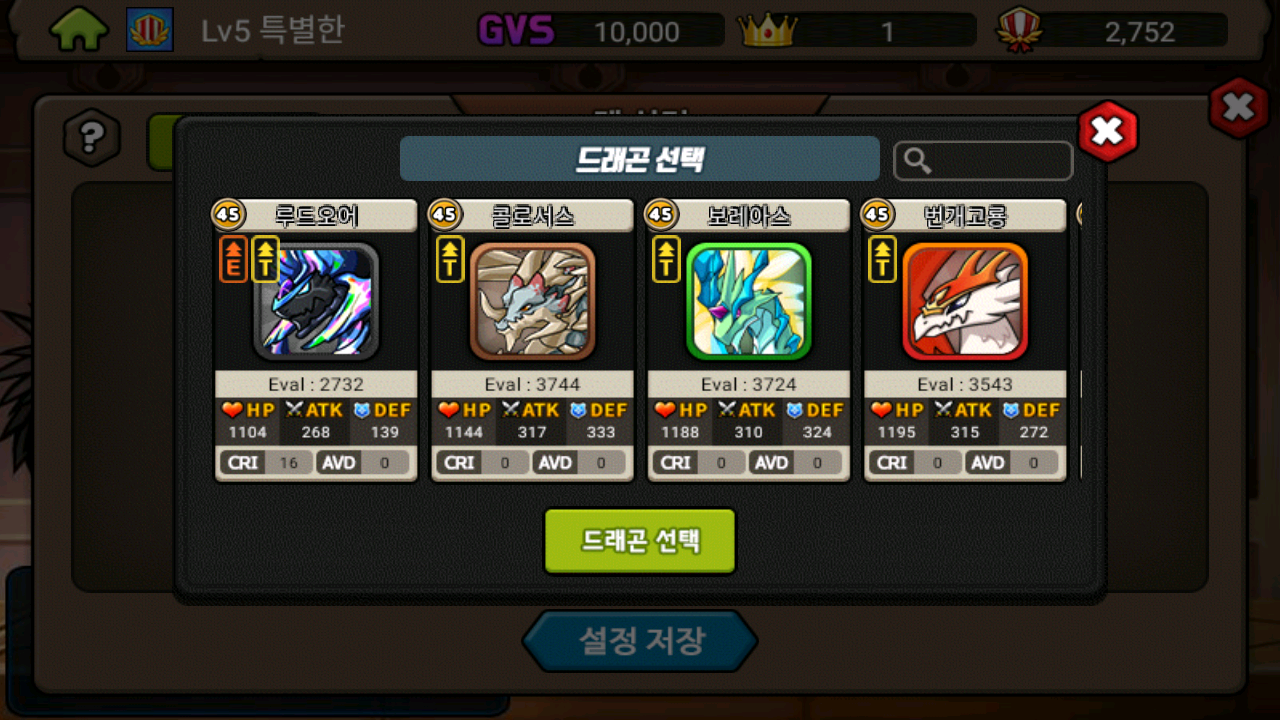Click the dragon search input field
Screen dimensions: 1280x720
point(983,160)
